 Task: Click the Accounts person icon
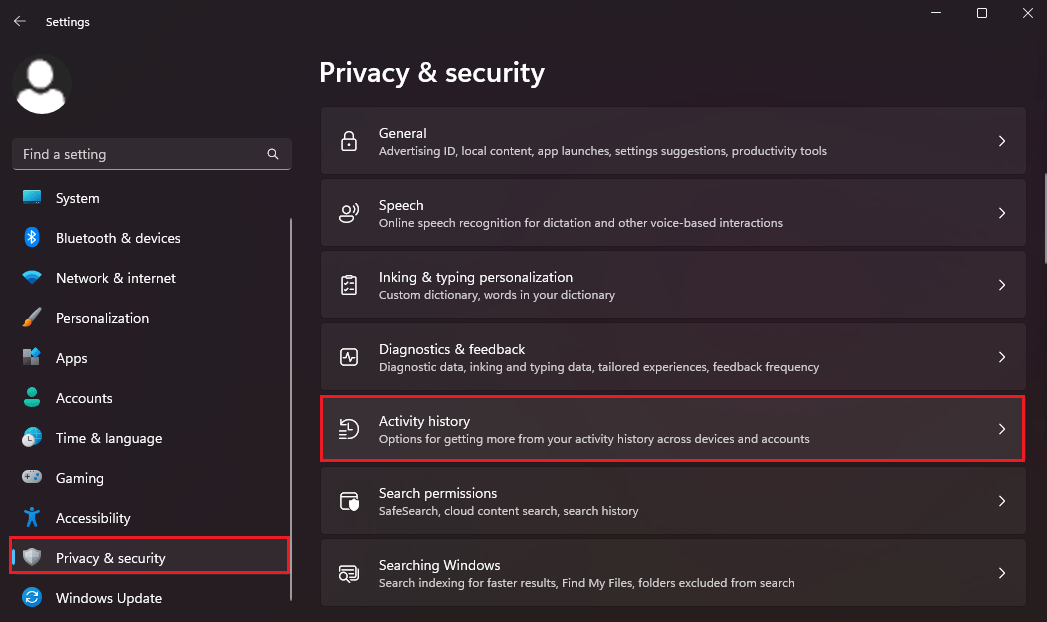(31, 398)
